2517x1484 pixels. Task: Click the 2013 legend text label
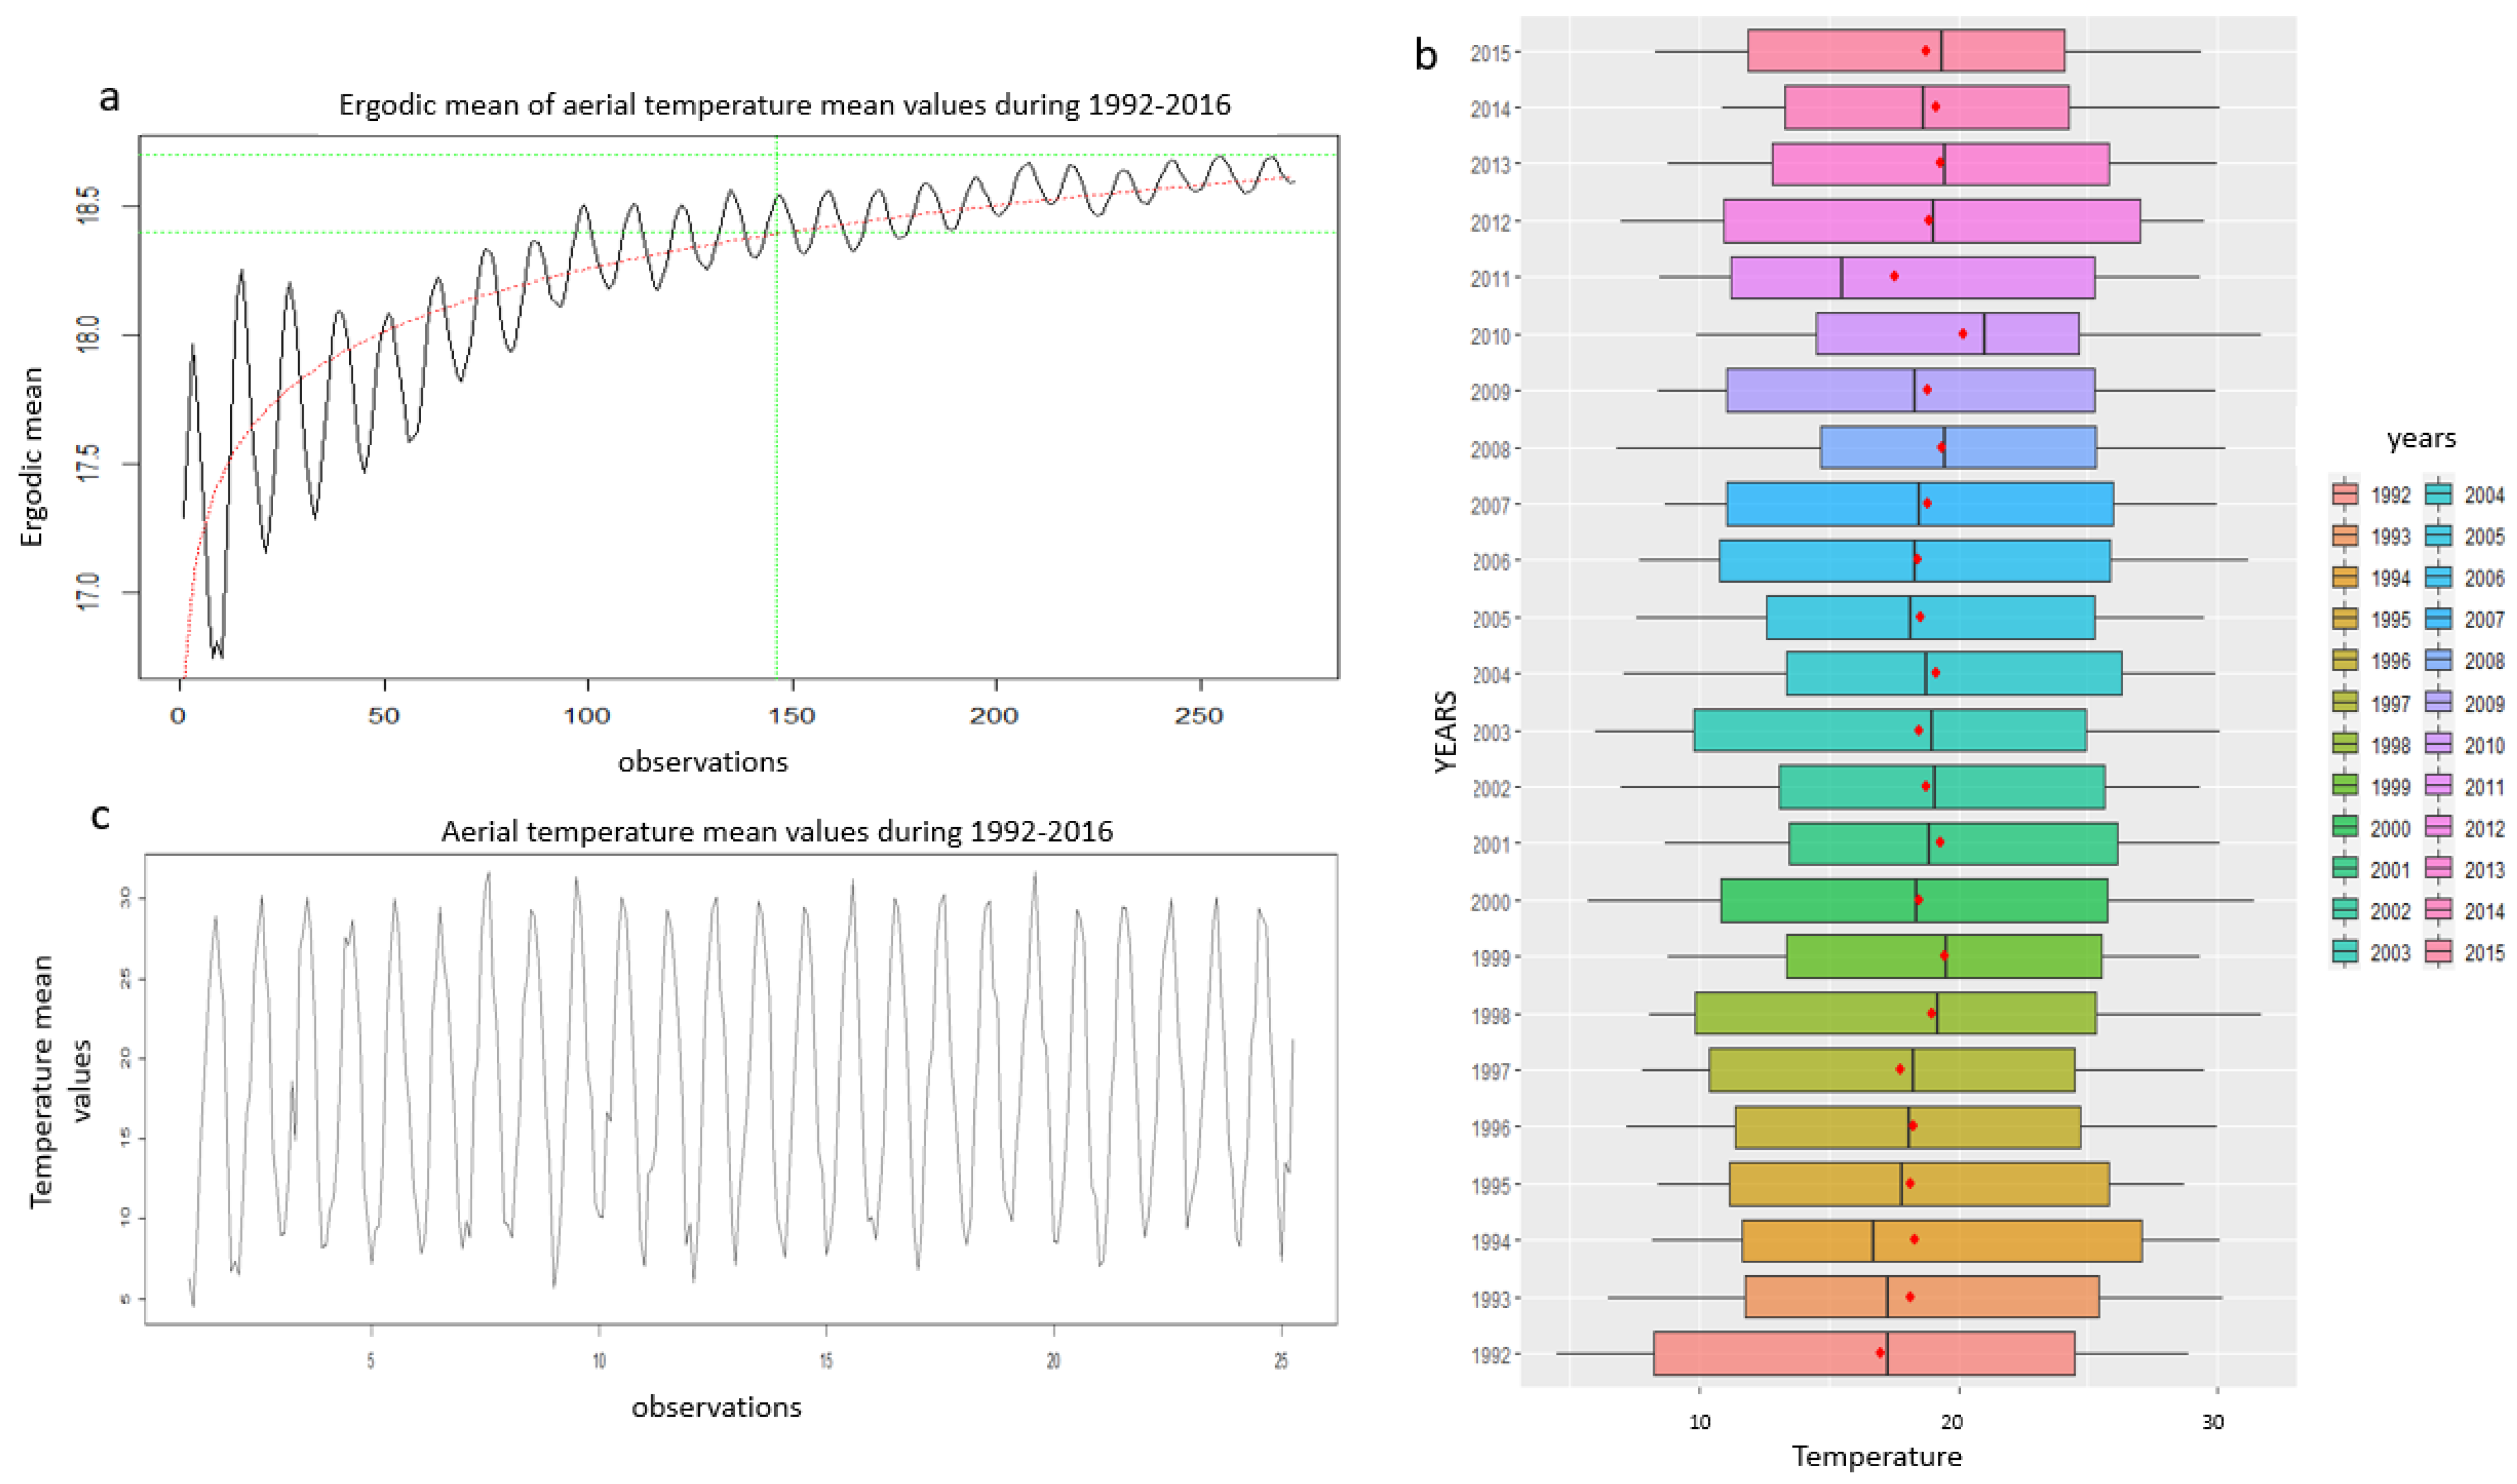pos(2484,870)
